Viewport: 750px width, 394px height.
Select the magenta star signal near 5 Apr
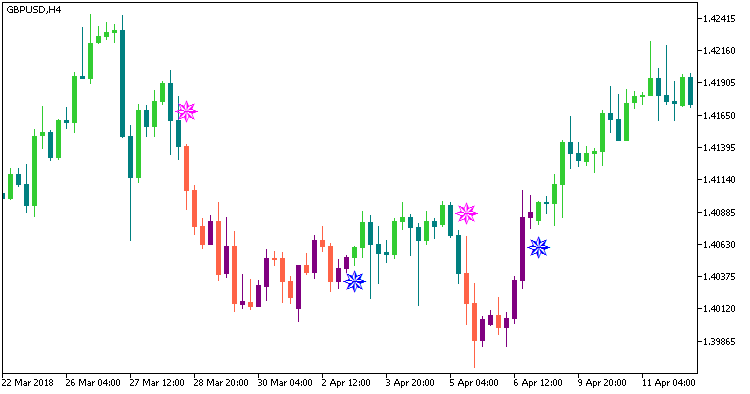(466, 213)
